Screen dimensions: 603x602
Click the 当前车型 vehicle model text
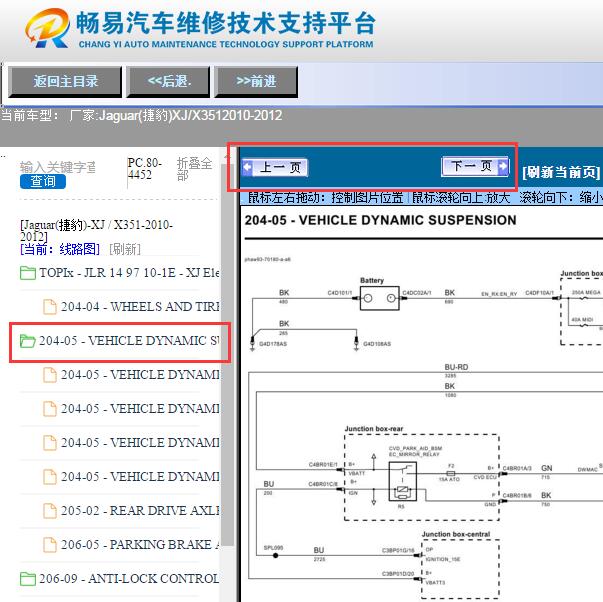click(x=142, y=115)
